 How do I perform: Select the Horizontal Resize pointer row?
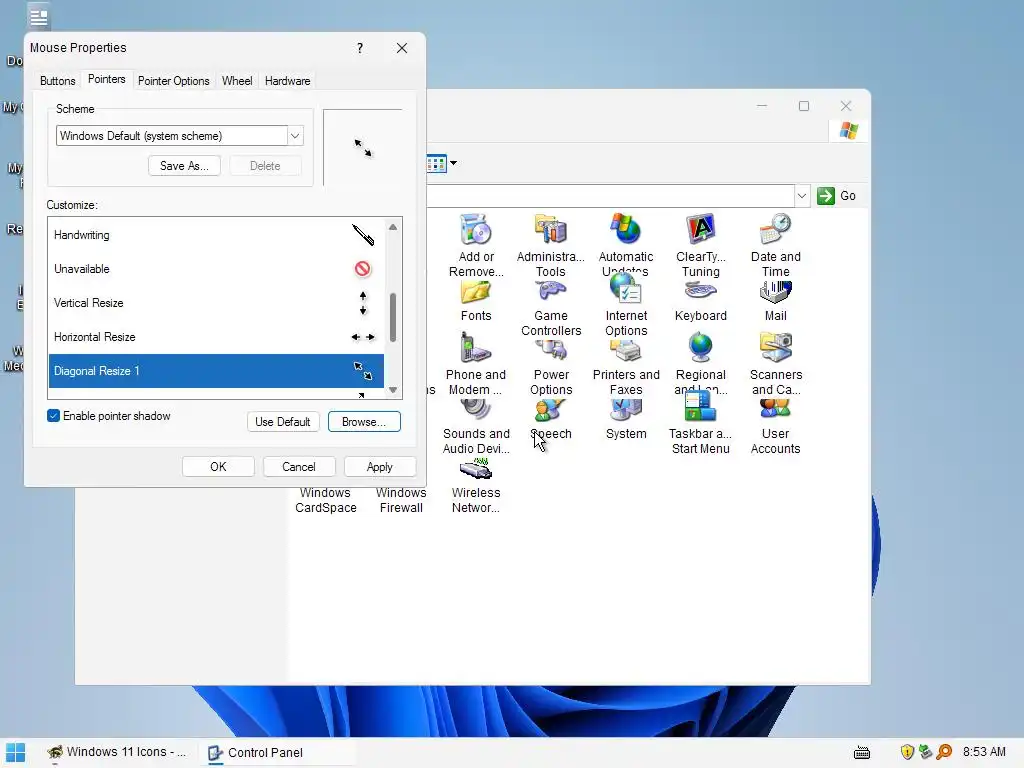click(216, 337)
